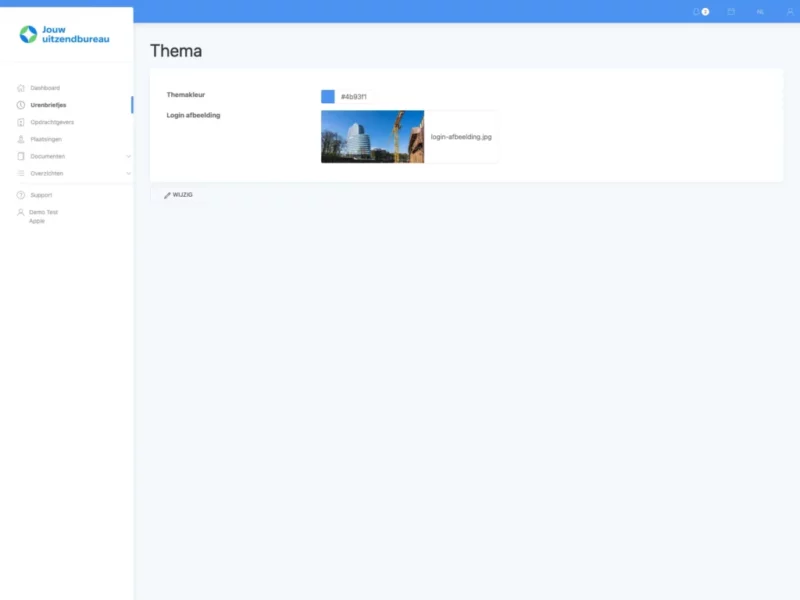The height and width of the screenshot is (600, 800).
Task: Expand the Documenten submenu chevron
Action: (127, 156)
